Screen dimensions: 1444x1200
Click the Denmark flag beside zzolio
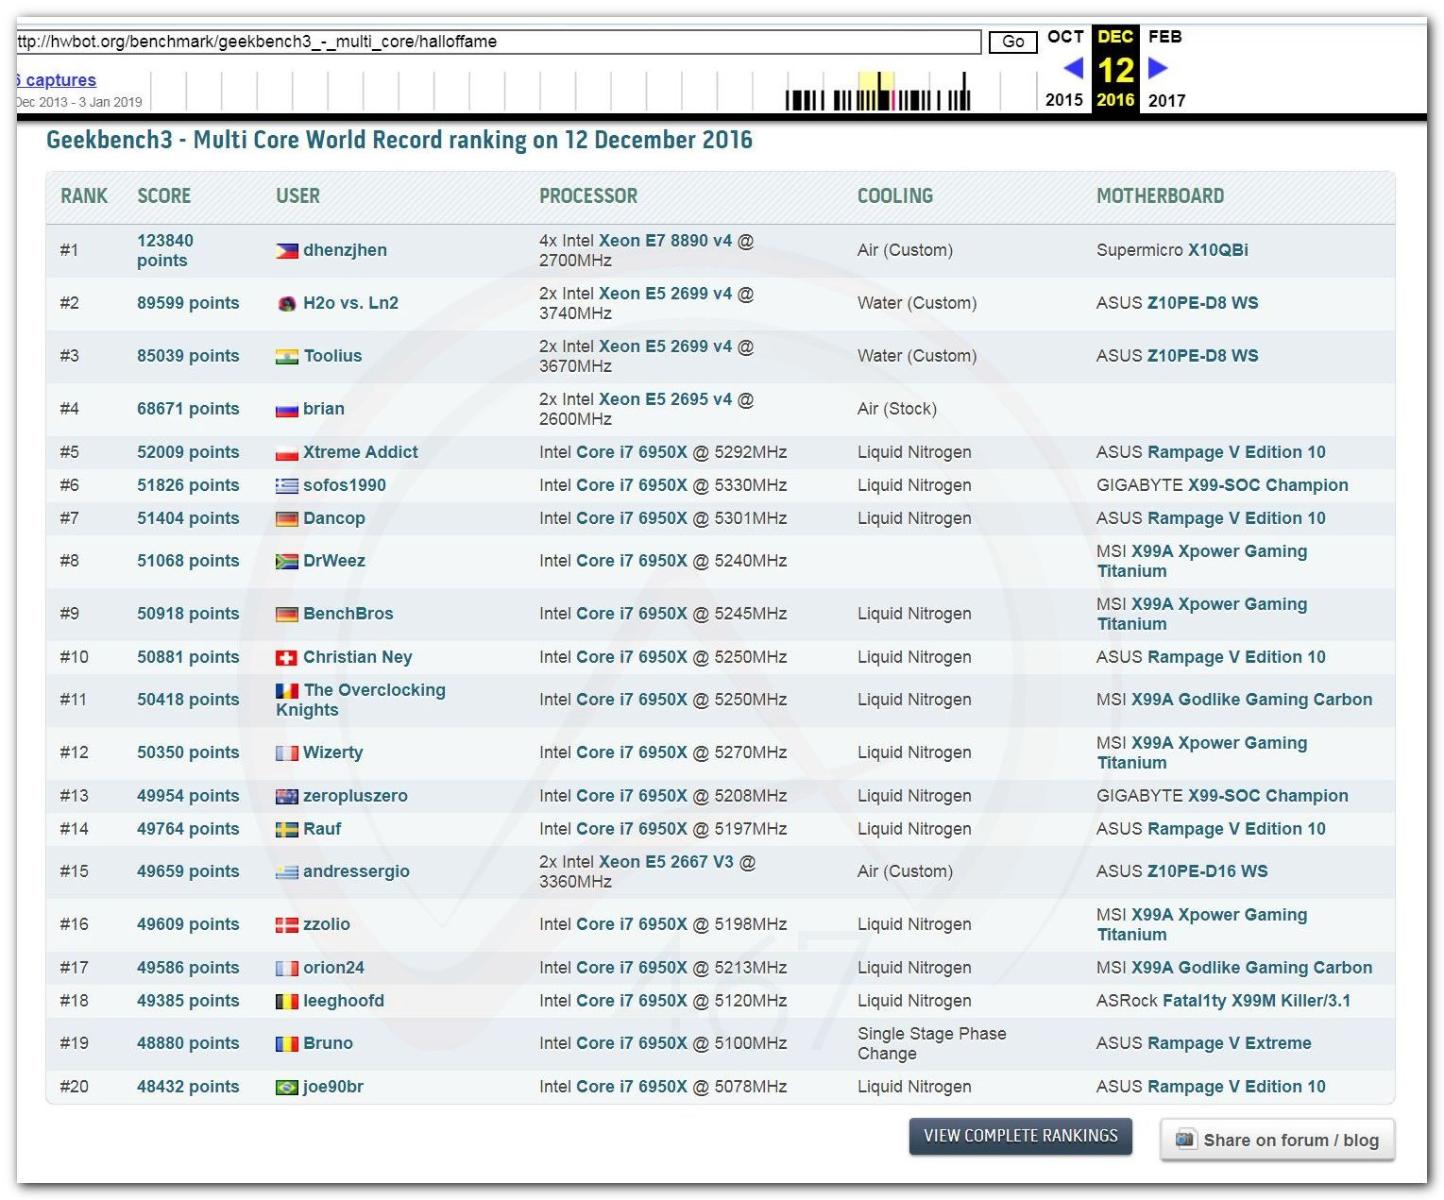(x=287, y=926)
